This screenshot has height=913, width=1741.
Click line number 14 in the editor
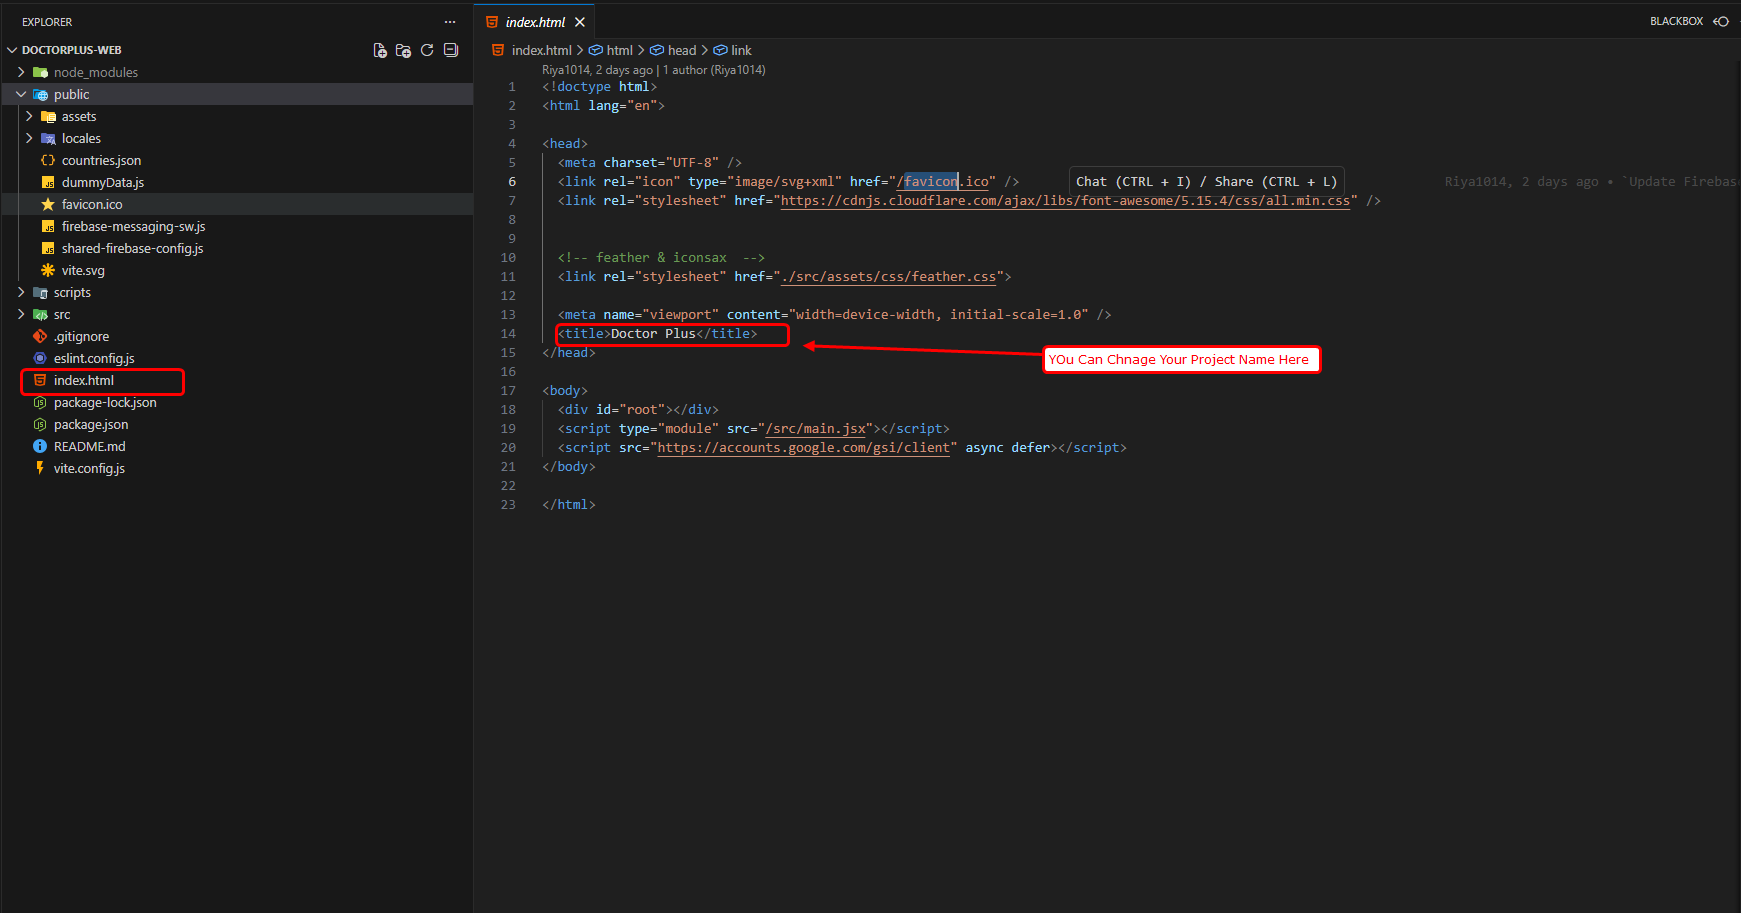[x=508, y=333]
